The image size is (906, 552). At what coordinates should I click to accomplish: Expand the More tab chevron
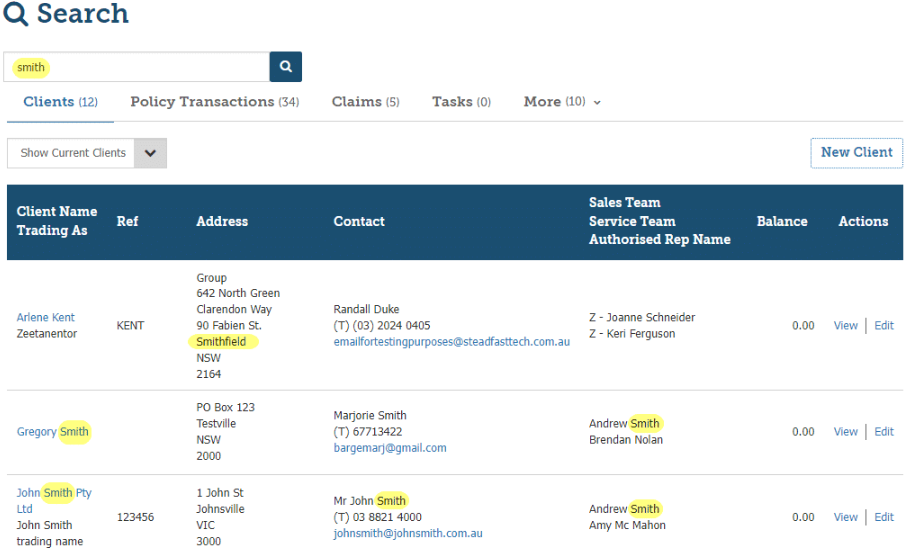(x=597, y=103)
